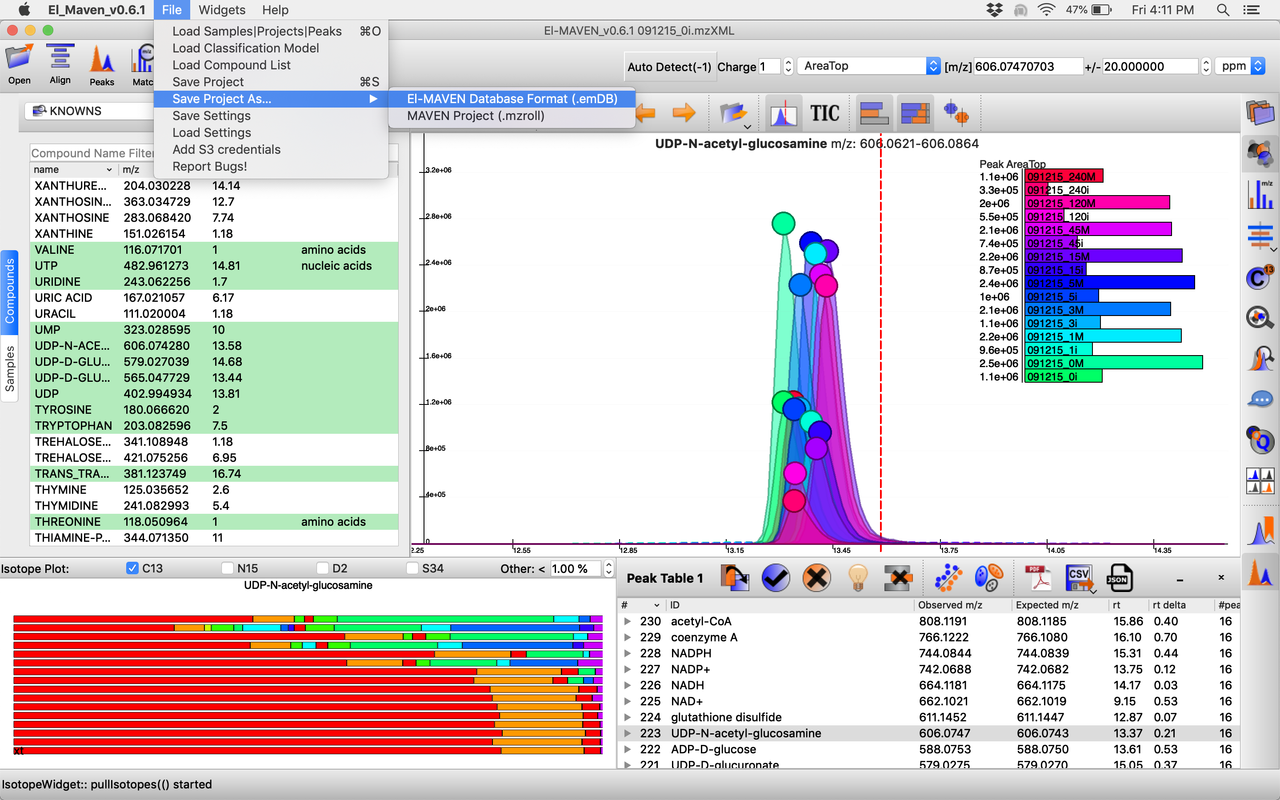Adjust the Other percentage stepper
This screenshot has height=800, width=1280.
pyautogui.click(x=607, y=568)
